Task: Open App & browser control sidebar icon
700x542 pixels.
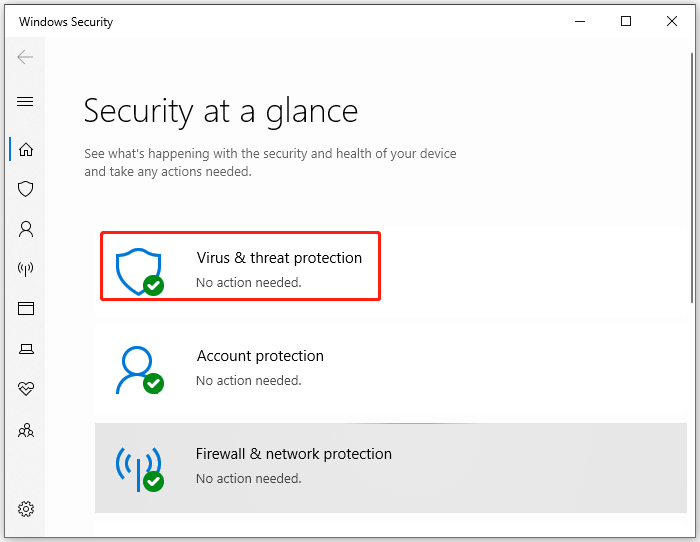Action: (26, 309)
